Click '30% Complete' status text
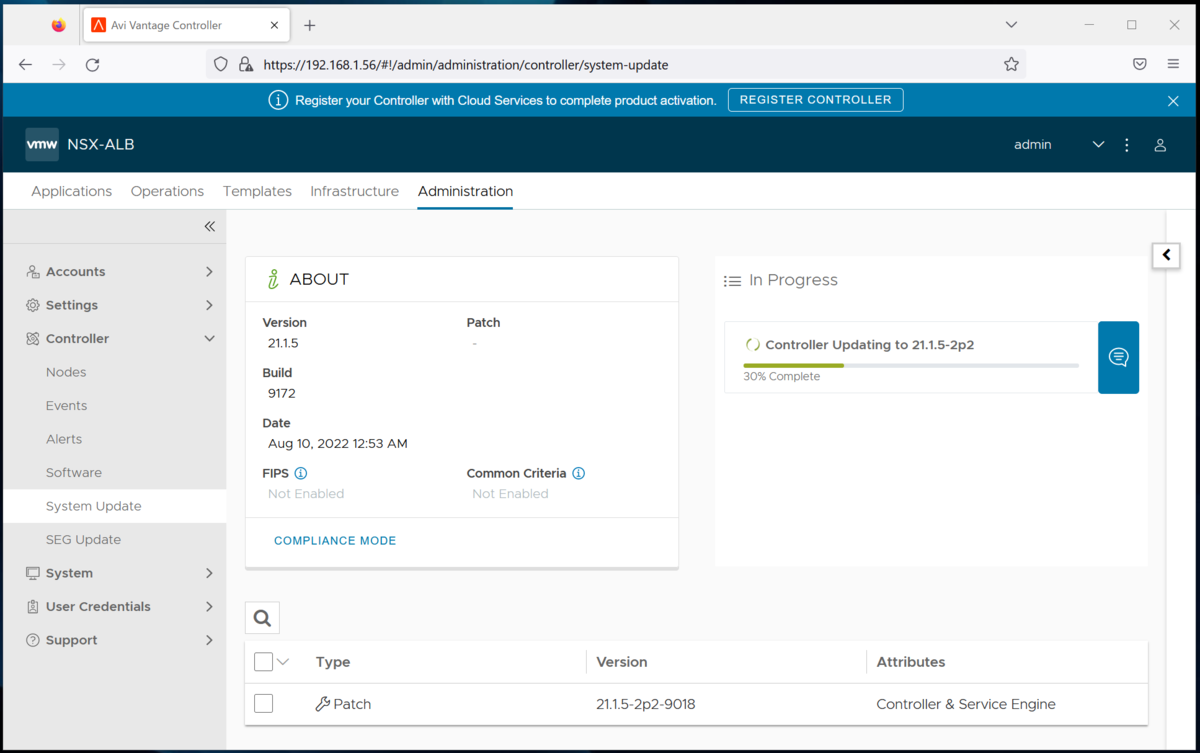 coord(782,377)
